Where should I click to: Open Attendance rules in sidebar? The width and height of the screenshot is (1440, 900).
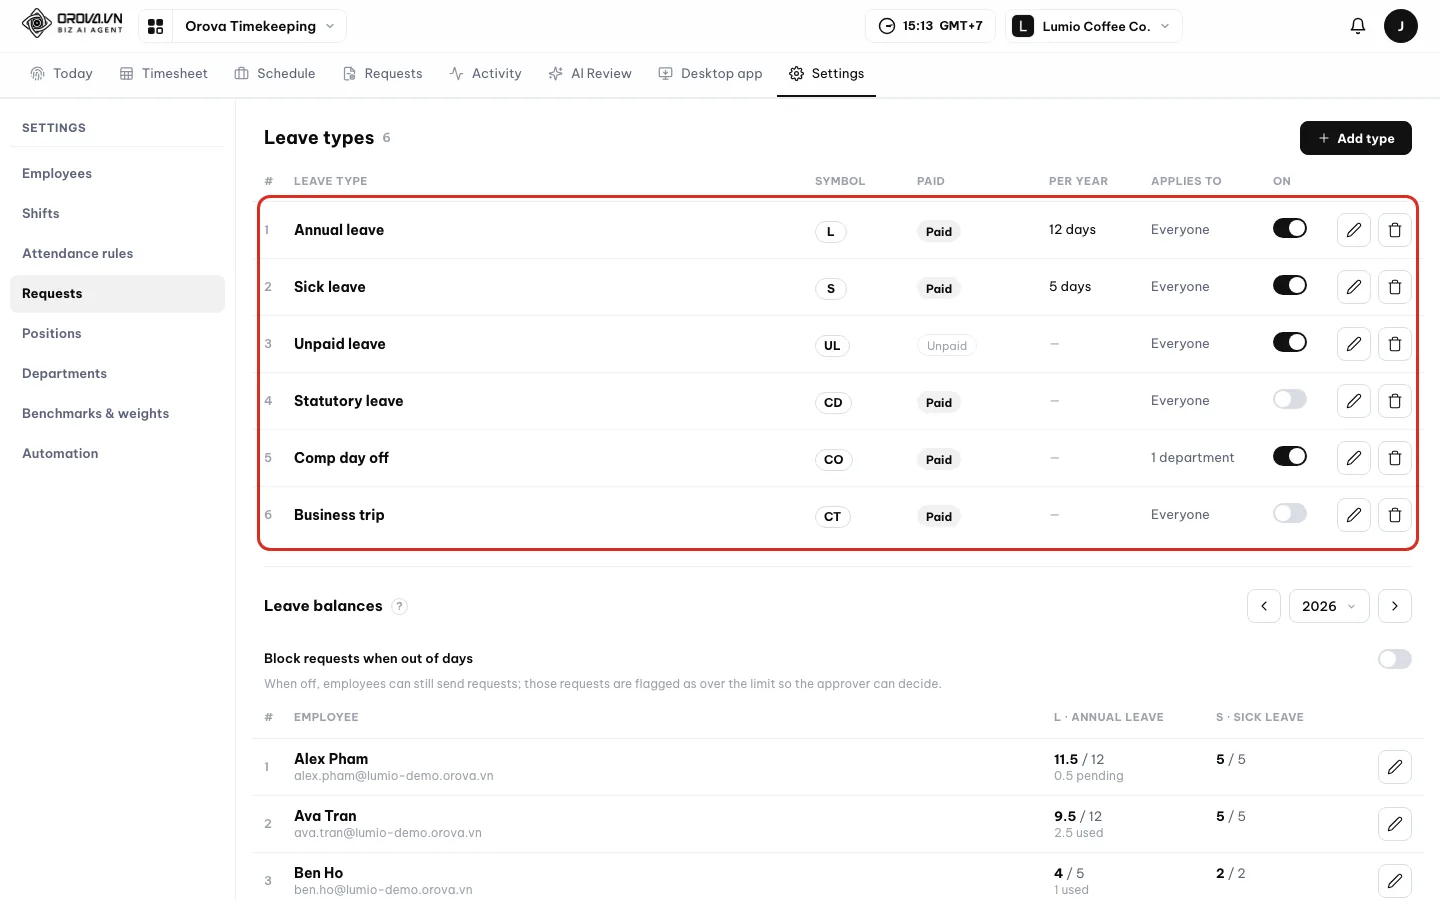(x=117, y=254)
